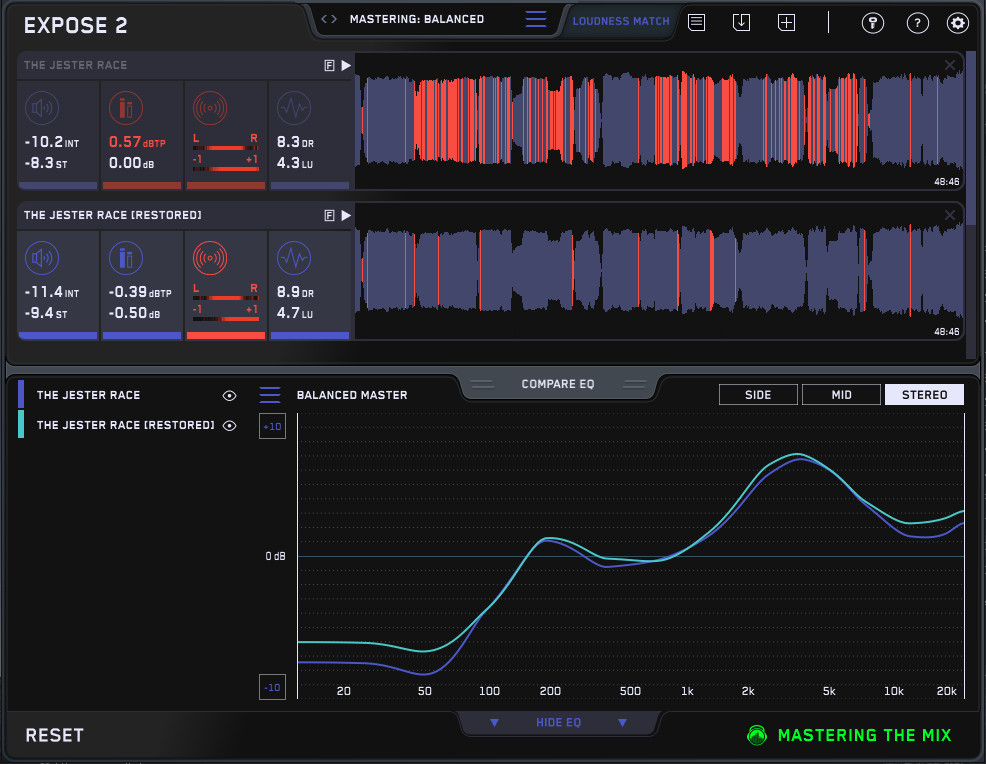Open the Mastering: Balanced preset menu

[x=536, y=19]
